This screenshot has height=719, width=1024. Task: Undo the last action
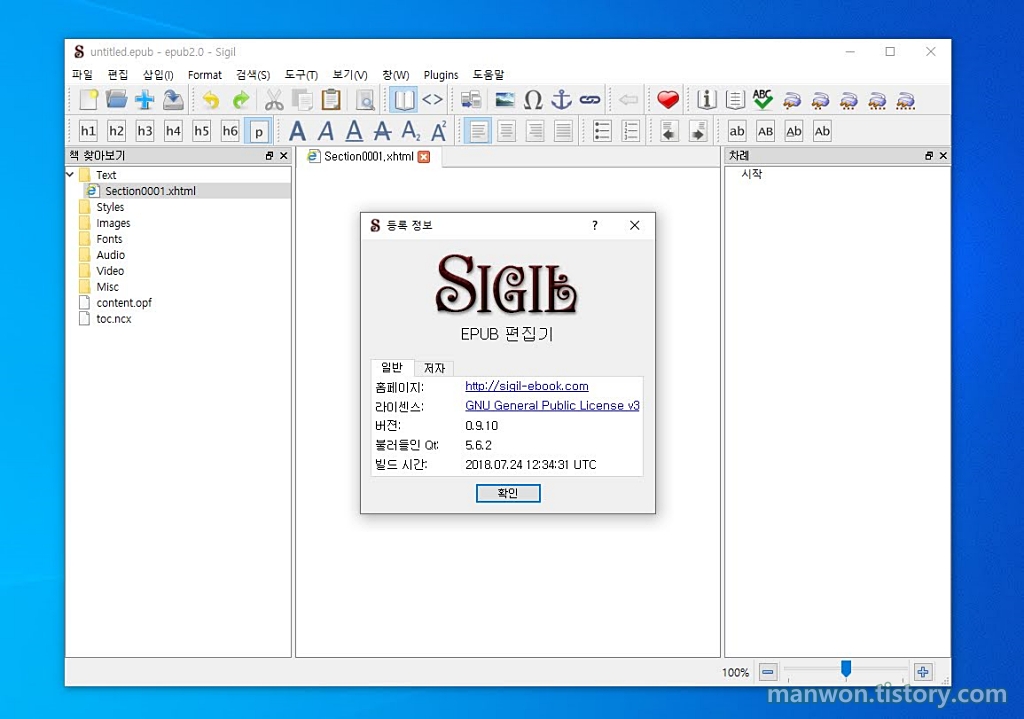[210, 100]
